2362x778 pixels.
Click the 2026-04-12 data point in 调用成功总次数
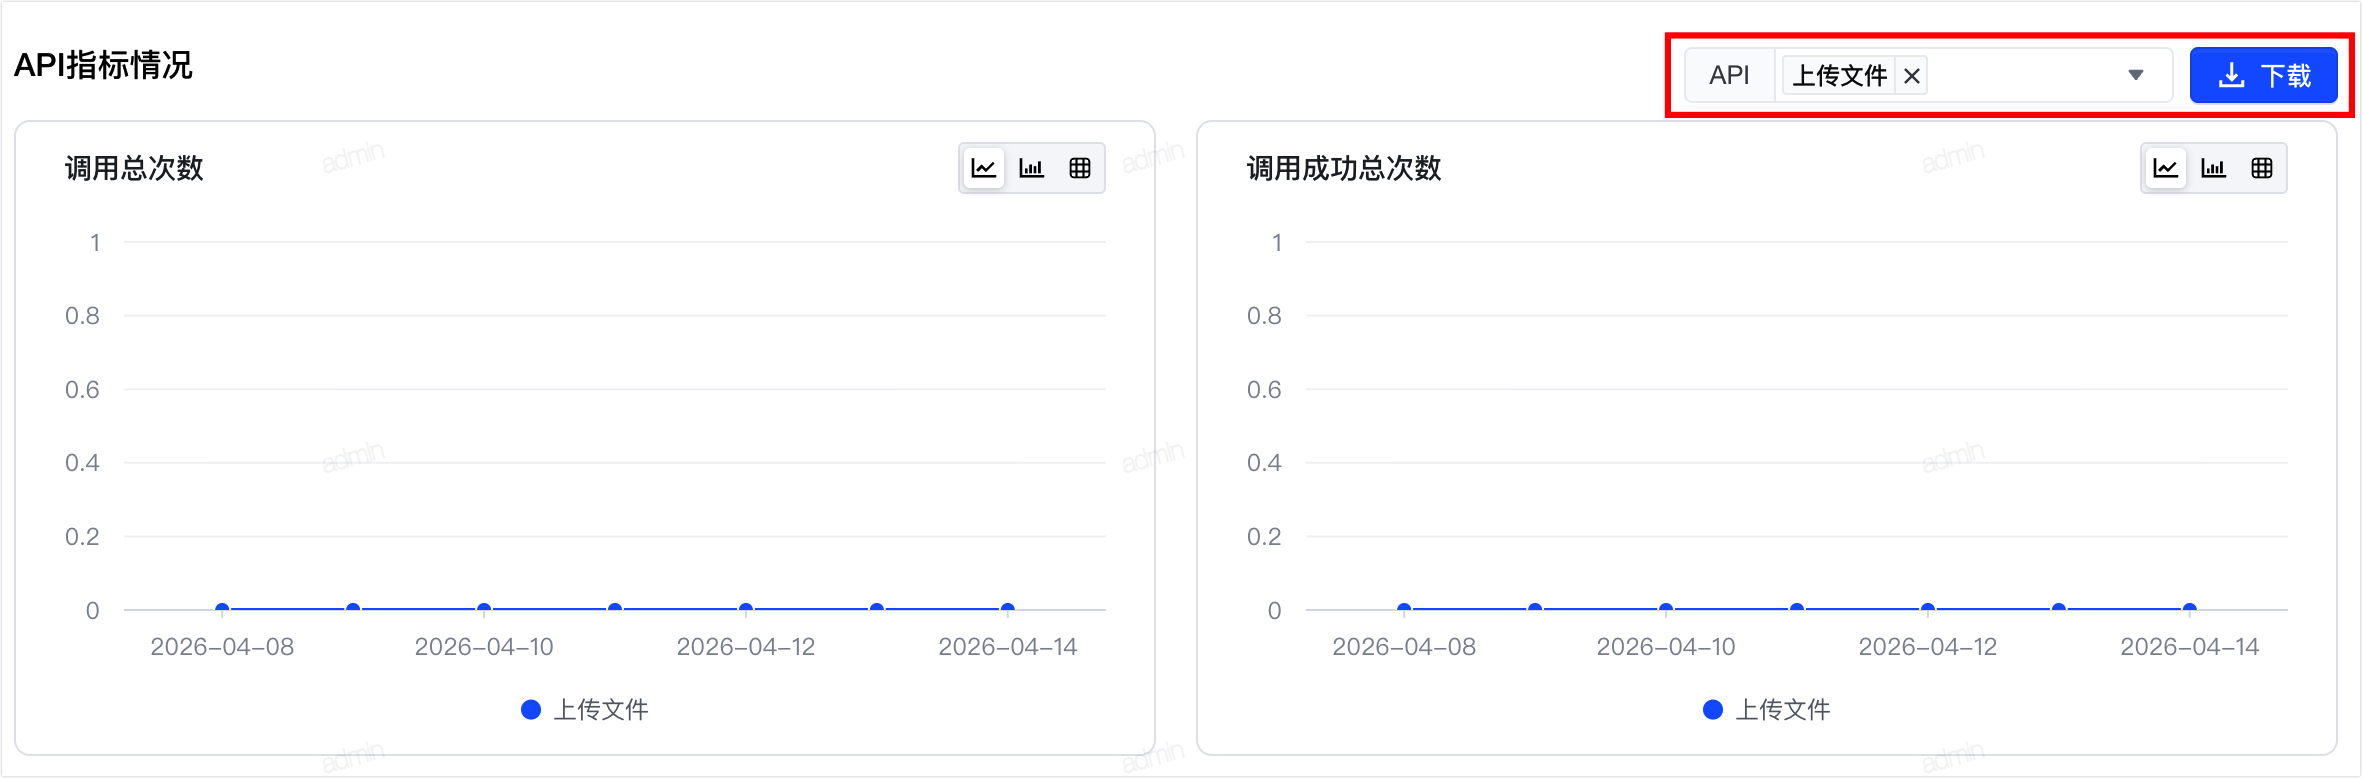1928,609
